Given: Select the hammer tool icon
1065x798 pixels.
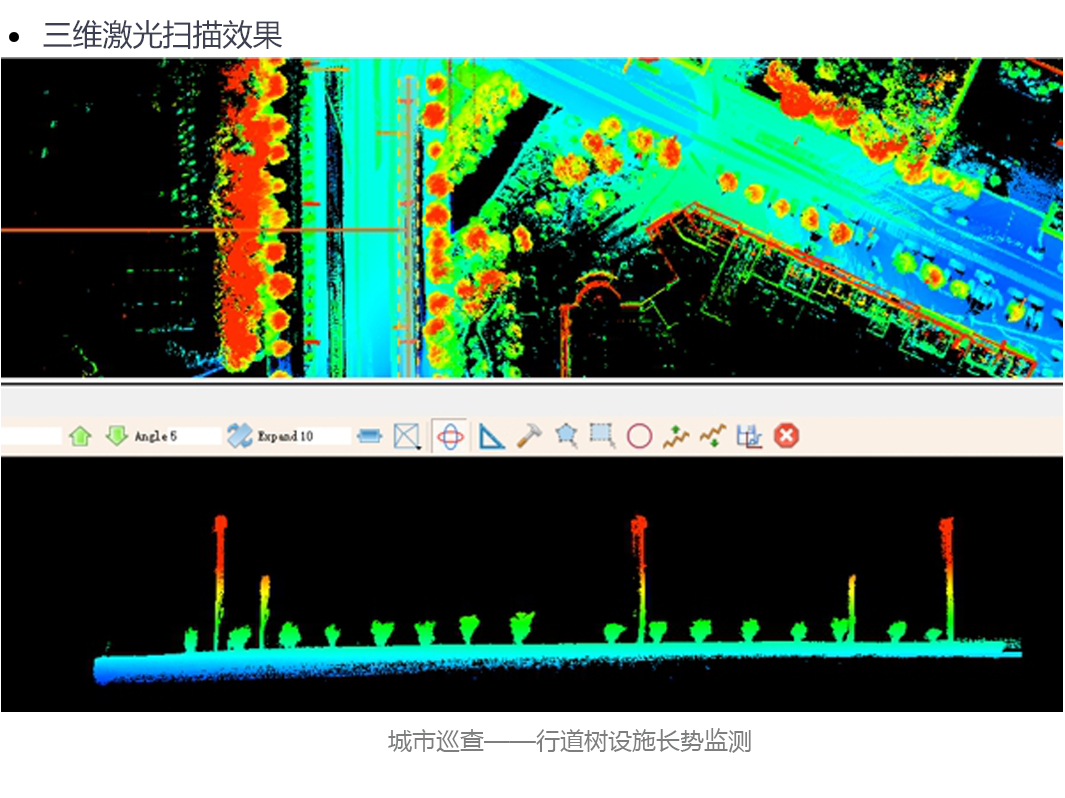Looking at the screenshot, I should coord(529,436).
